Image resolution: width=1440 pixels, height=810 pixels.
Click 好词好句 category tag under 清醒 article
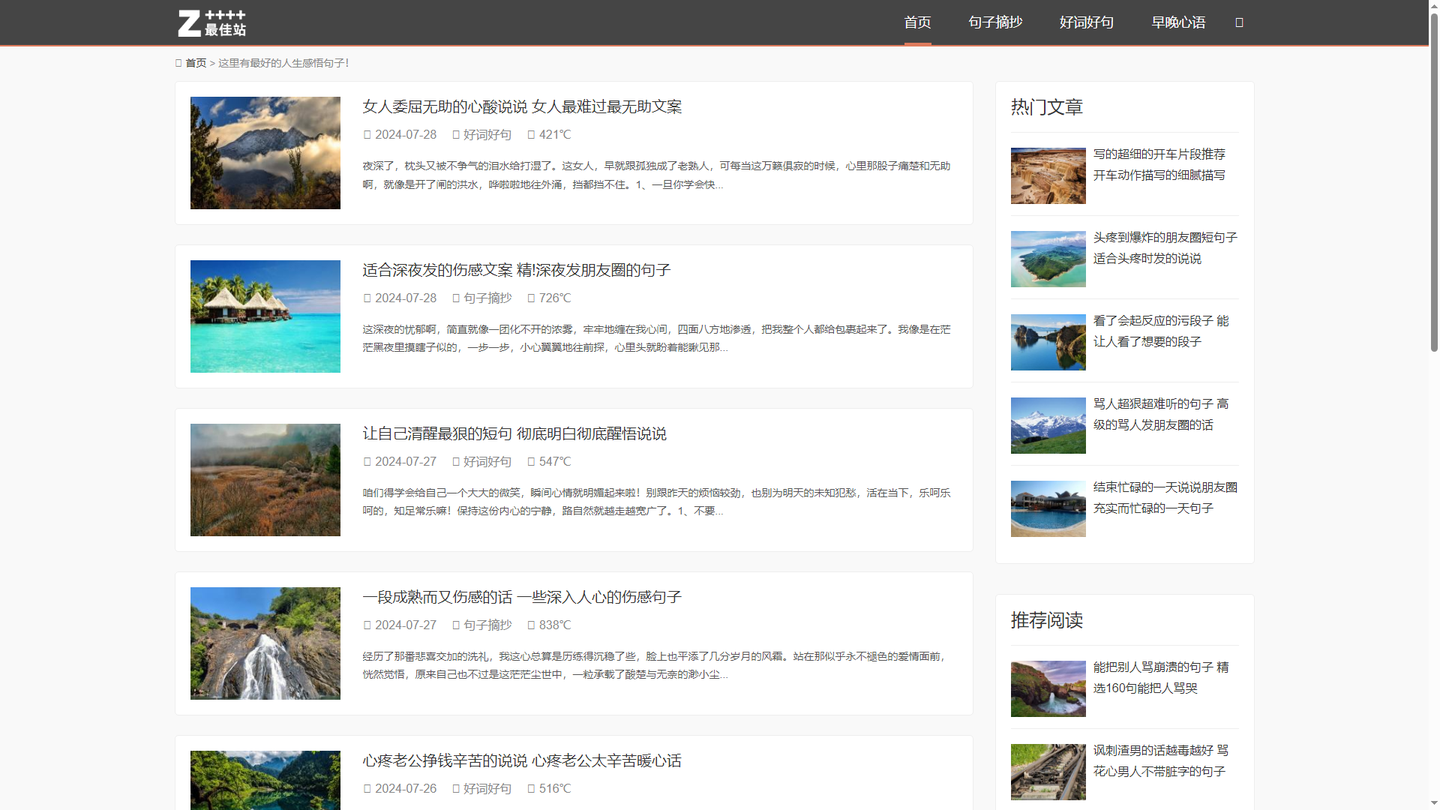point(487,462)
